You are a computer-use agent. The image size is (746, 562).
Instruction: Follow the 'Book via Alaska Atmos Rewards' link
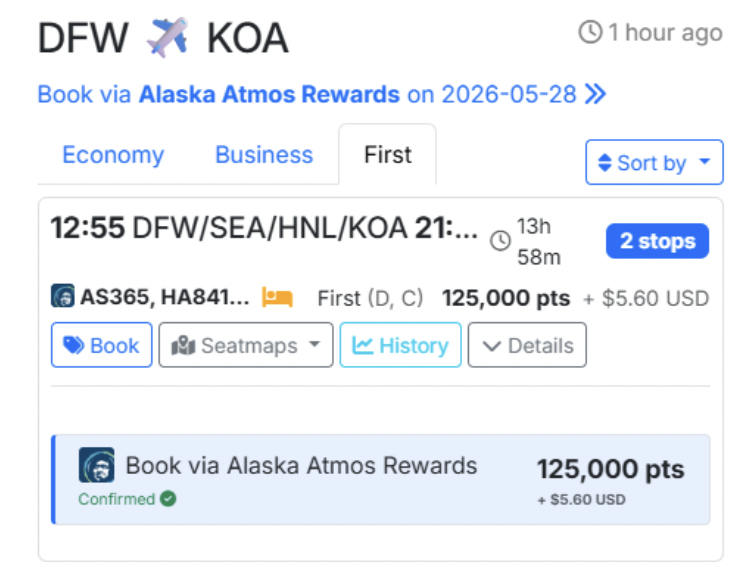tap(269, 95)
